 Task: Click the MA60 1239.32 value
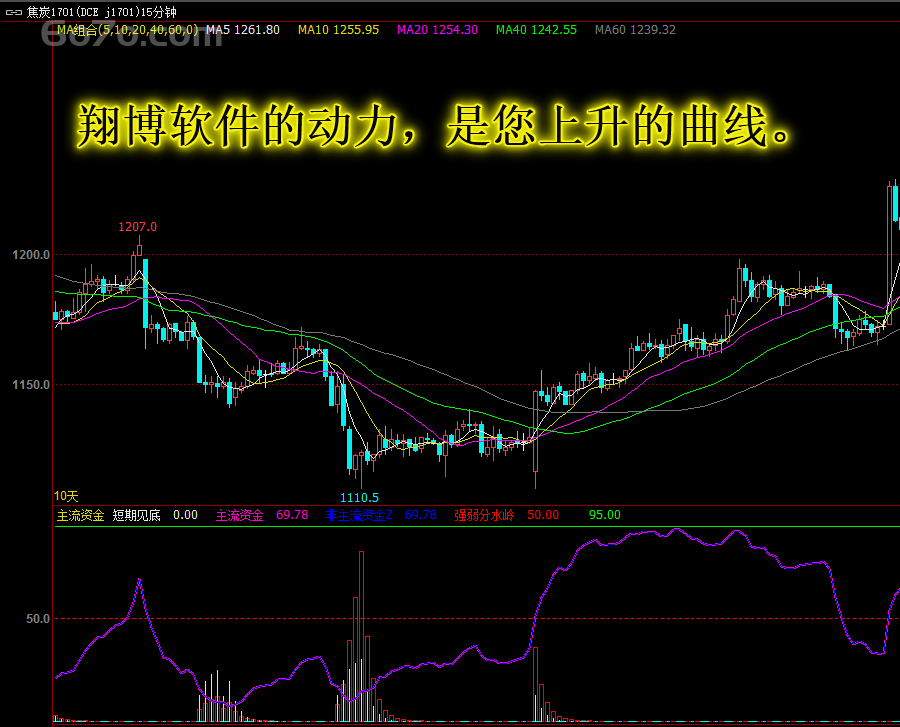(635, 30)
